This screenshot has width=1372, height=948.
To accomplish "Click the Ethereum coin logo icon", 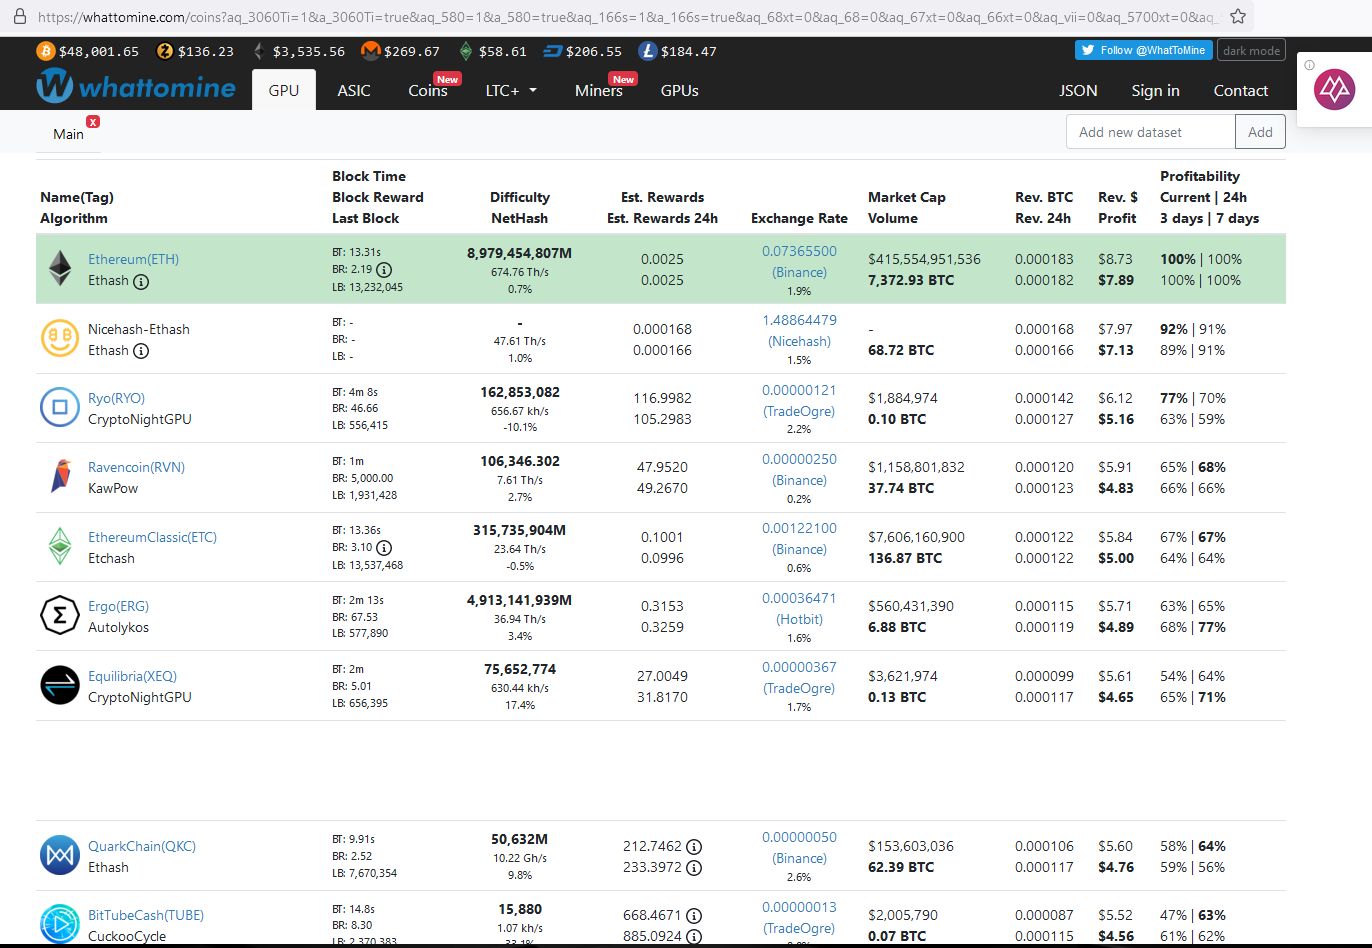I will coord(60,269).
